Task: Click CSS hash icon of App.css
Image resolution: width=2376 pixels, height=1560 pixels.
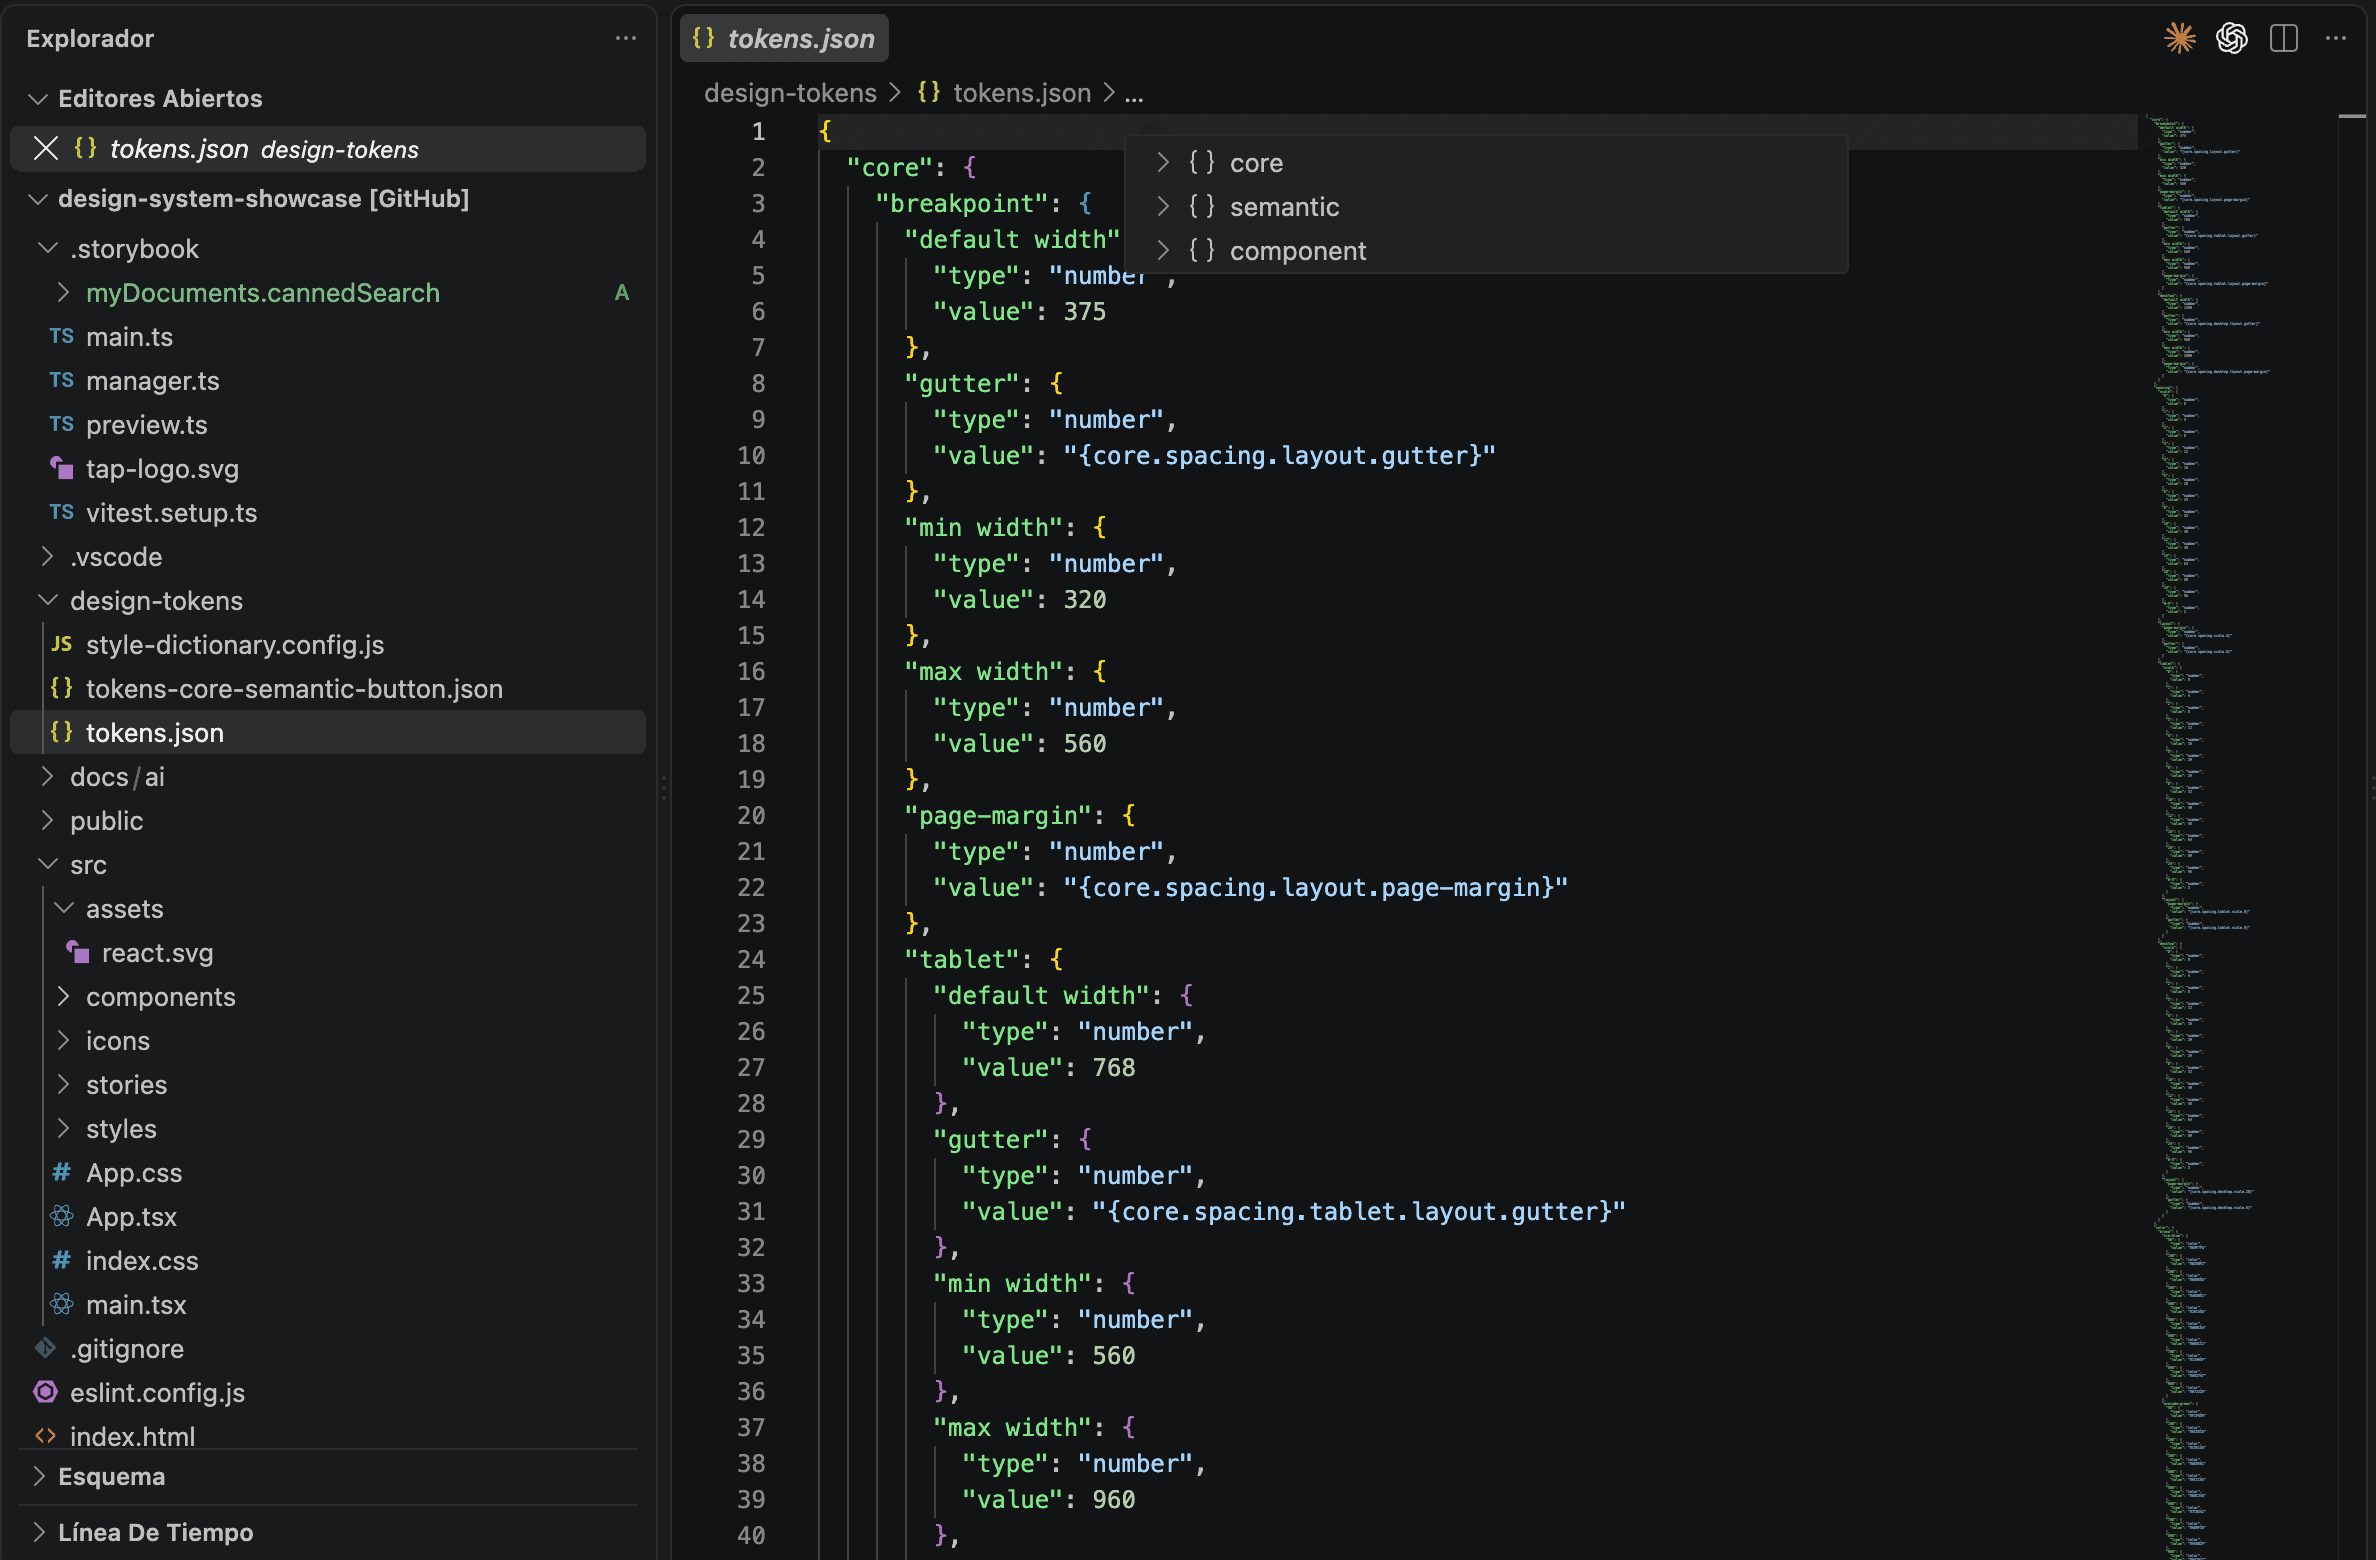Action: pos(62,1172)
